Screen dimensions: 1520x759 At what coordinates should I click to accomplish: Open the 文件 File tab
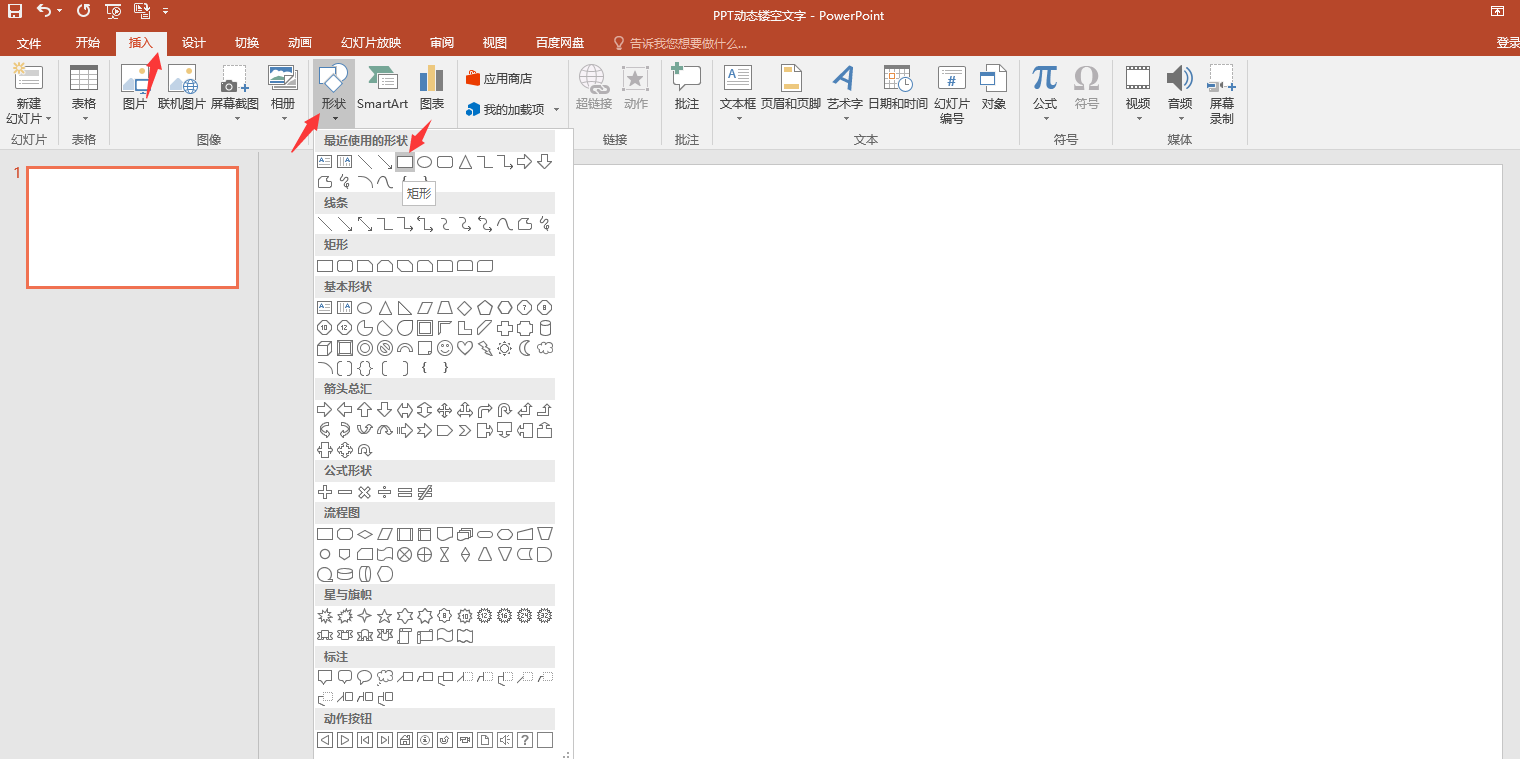[x=29, y=43]
